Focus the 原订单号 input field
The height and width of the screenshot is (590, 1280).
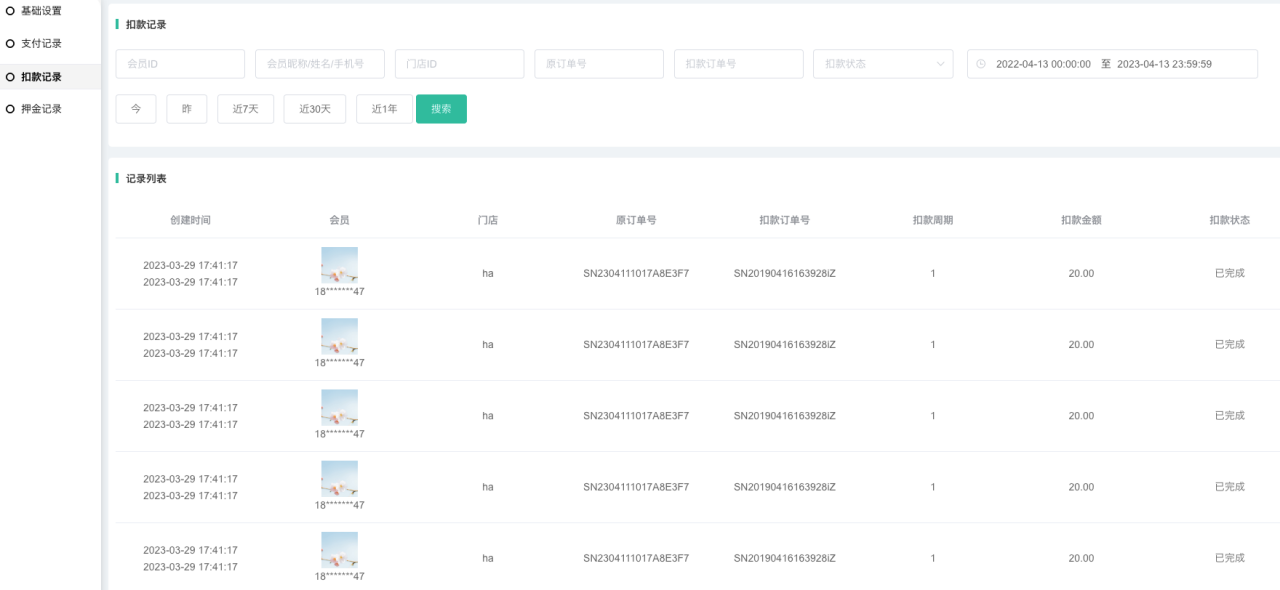[x=598, y=64]
